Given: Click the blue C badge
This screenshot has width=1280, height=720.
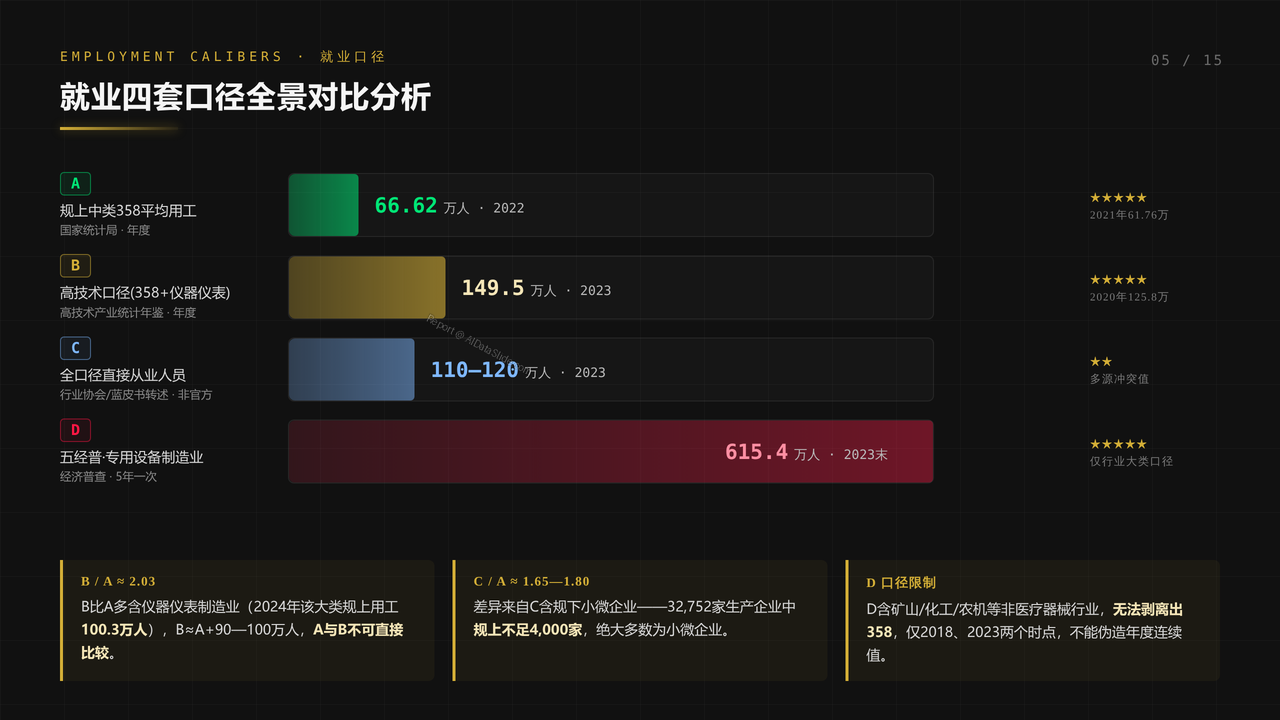Looking at the screenshot, I should (x=75, y=348).
